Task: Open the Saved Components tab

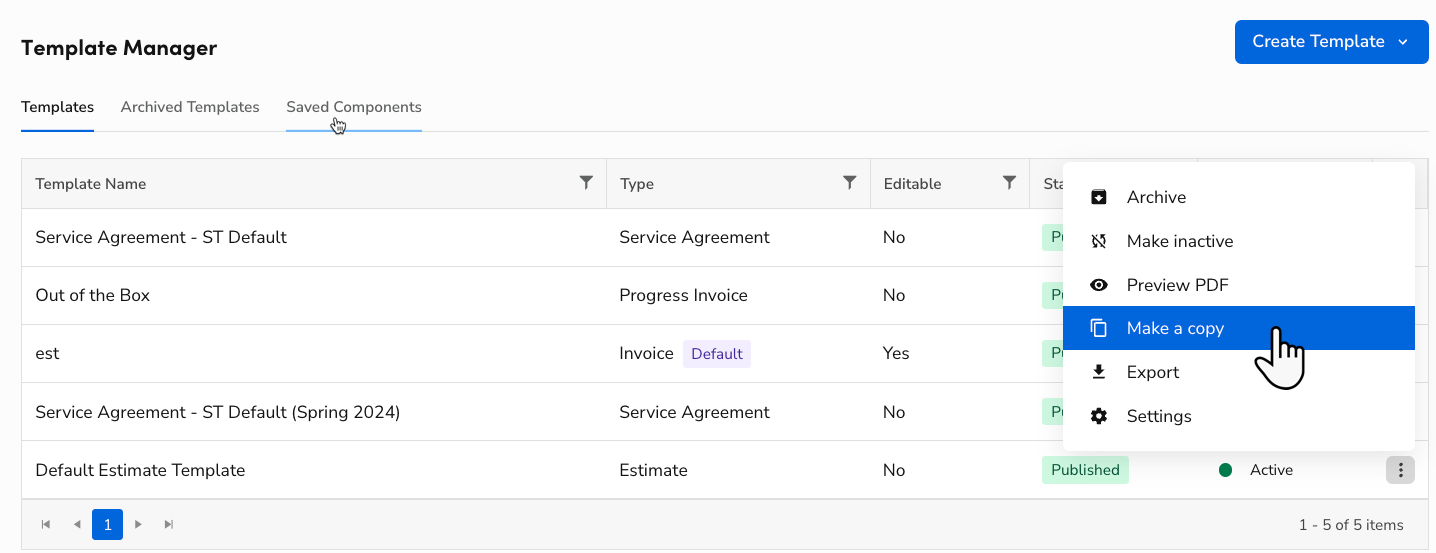Action: coord(354,107)
